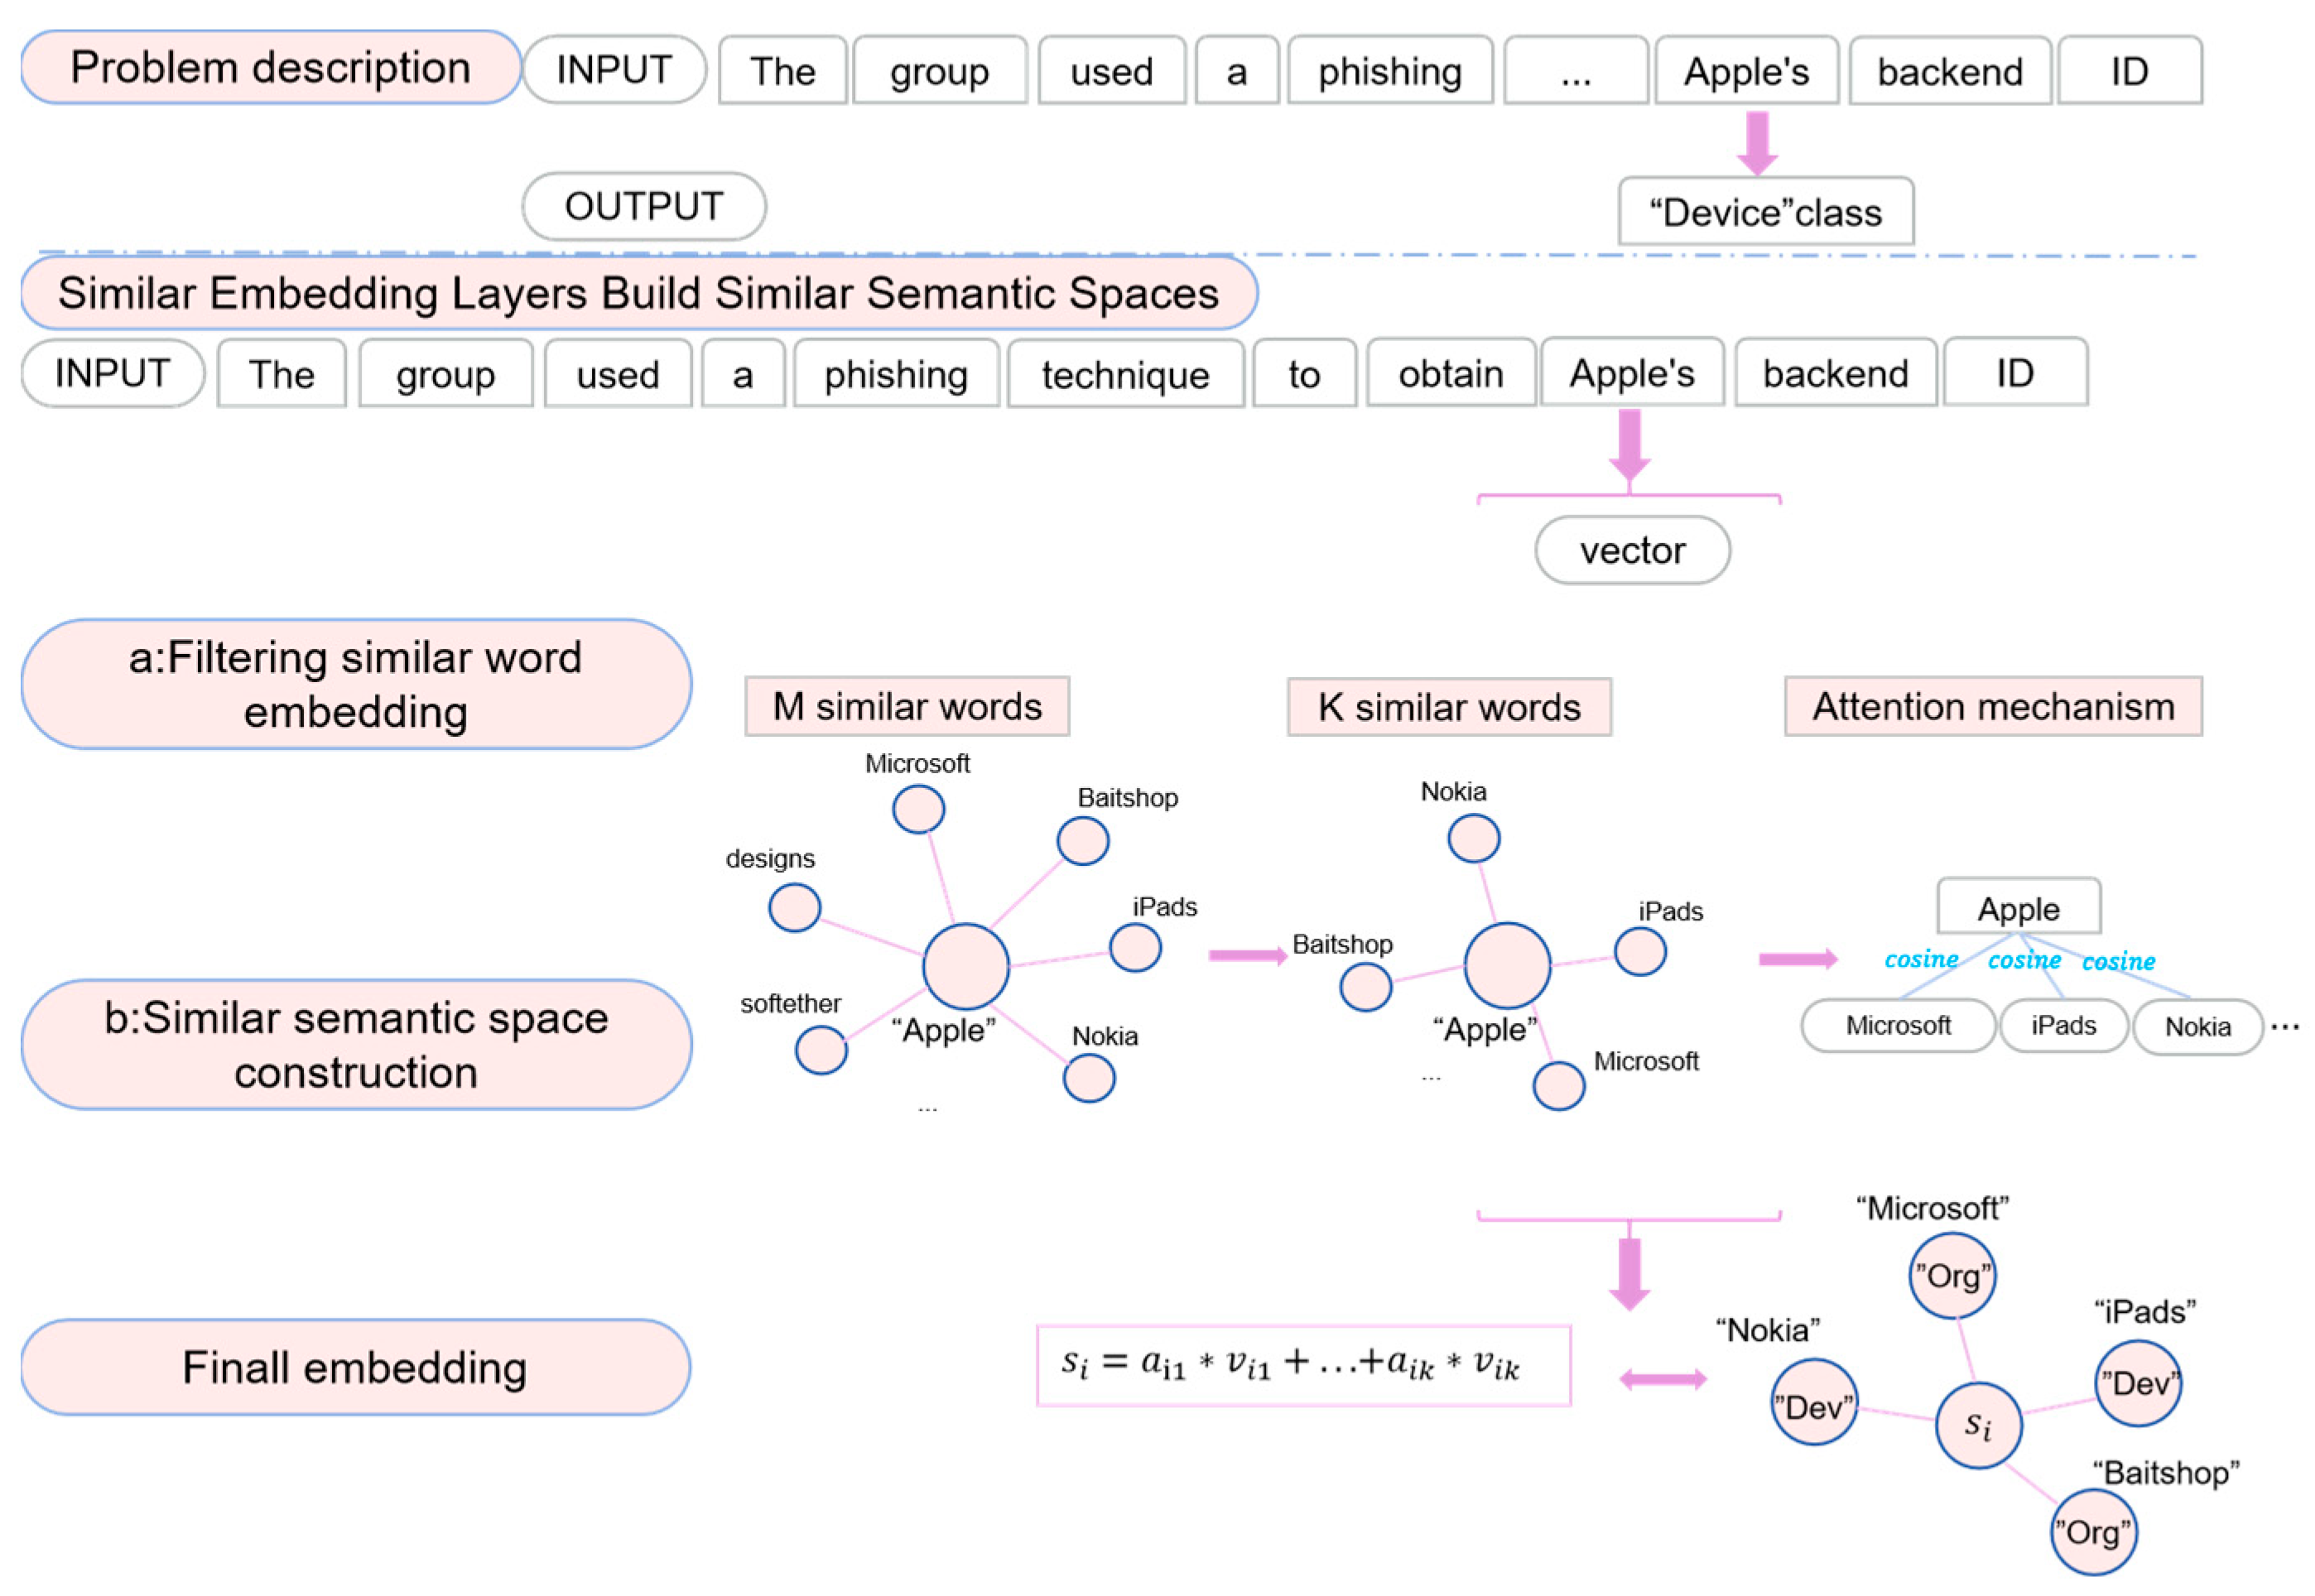
Task: Click the "Device"class box
Action: [x=1765, y=212]
